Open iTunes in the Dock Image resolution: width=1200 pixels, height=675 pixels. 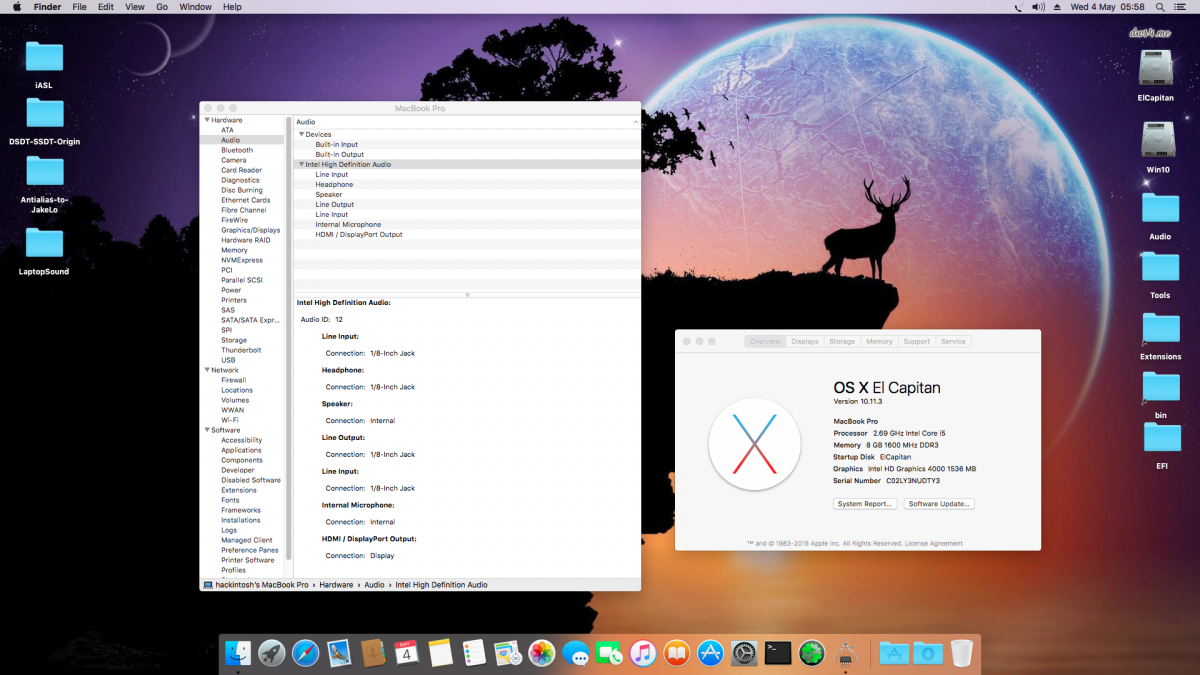[643, 654]
